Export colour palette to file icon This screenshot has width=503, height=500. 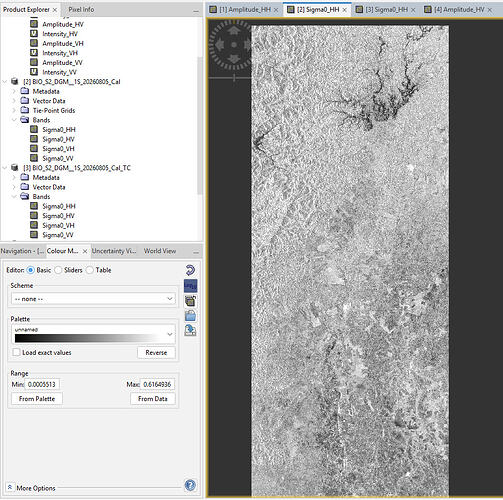pos(190,330)
